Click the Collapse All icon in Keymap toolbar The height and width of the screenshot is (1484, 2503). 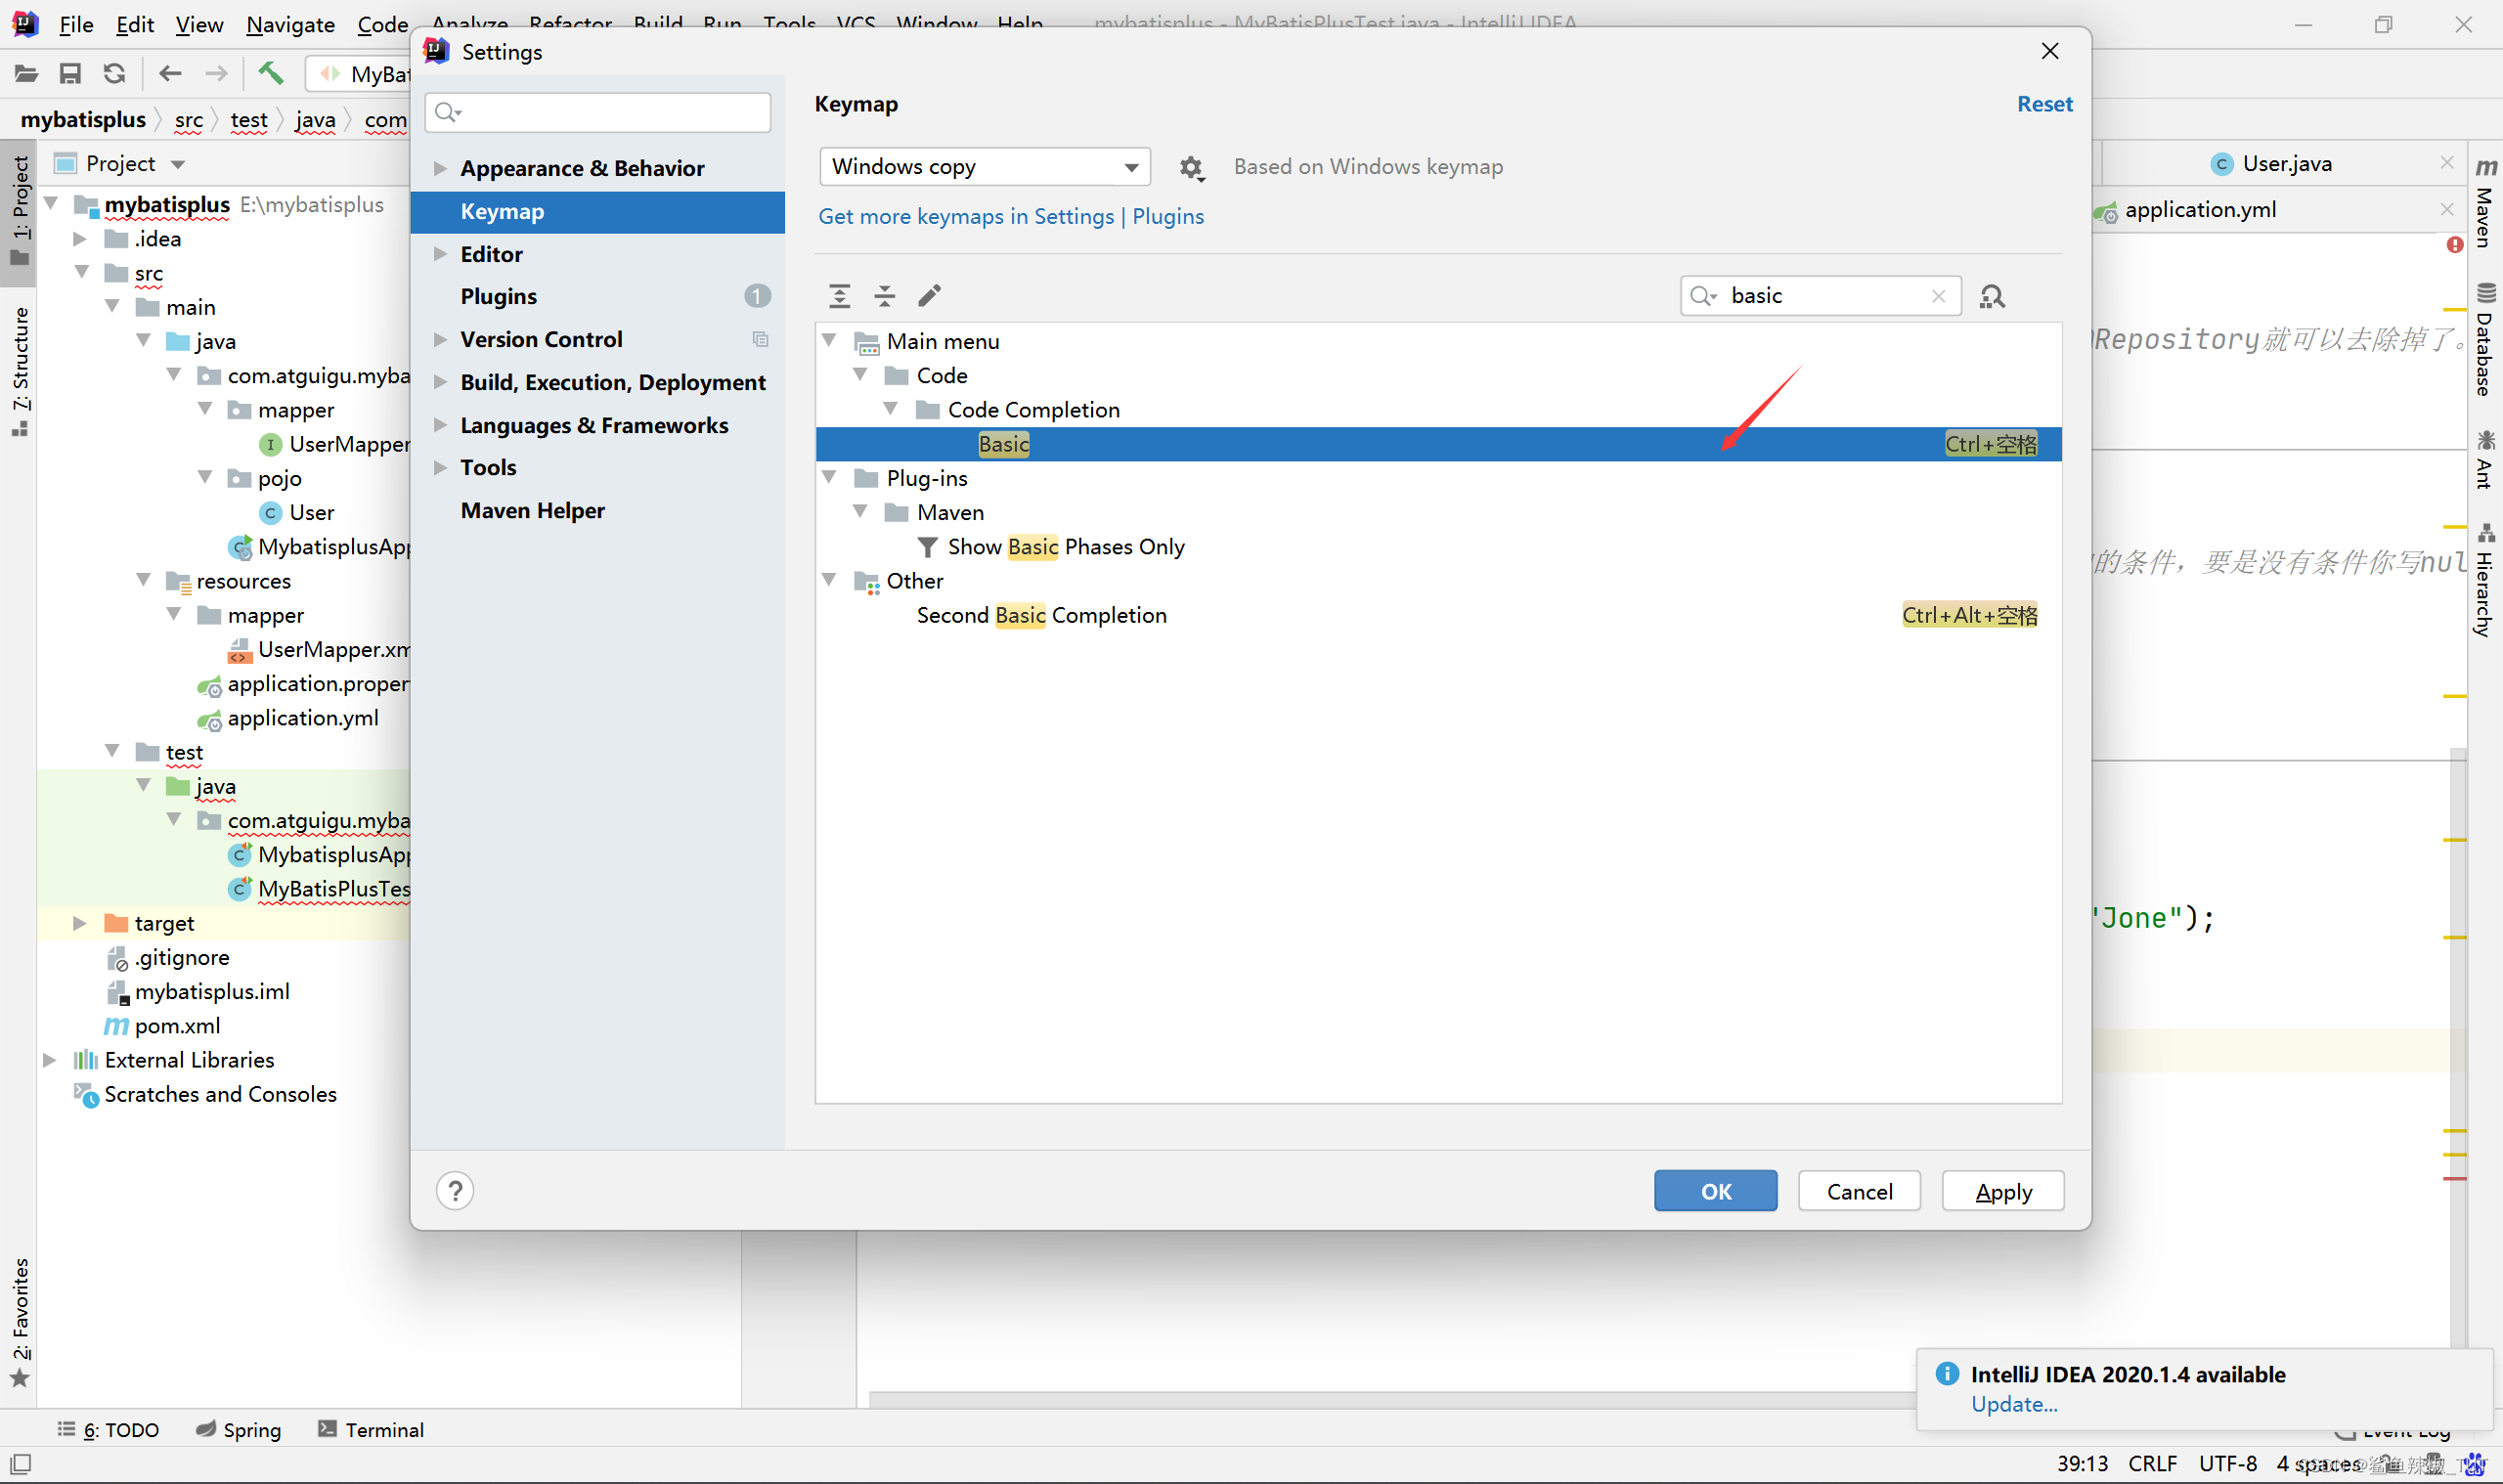(884, 295)
